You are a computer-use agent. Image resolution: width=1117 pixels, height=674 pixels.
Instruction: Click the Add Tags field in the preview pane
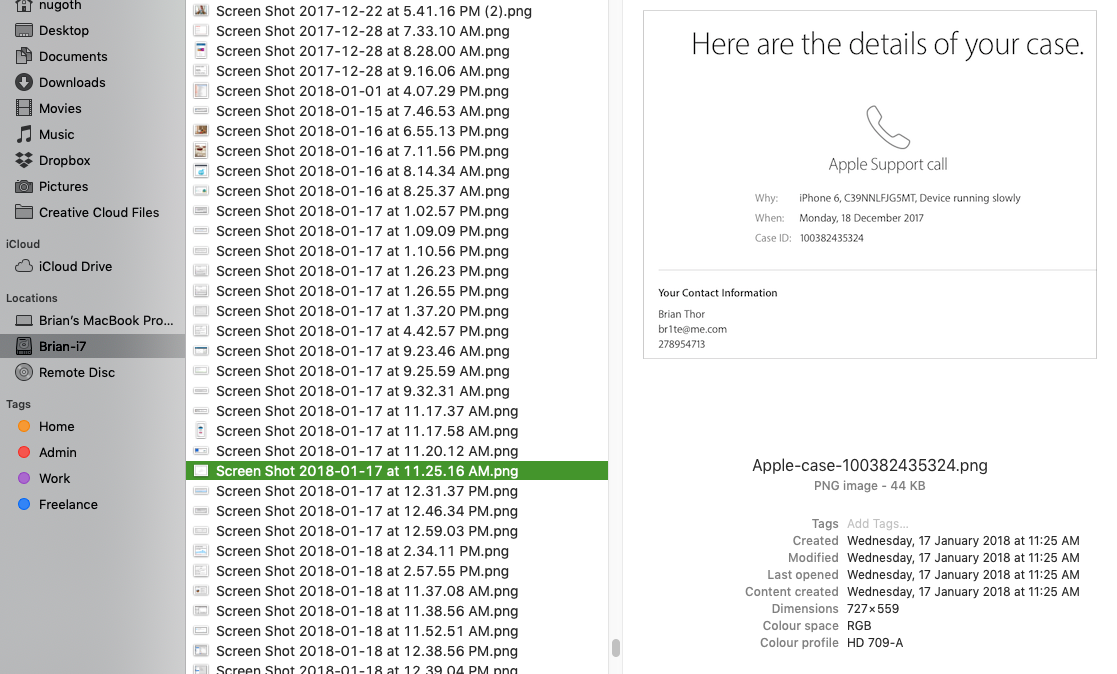880,523
